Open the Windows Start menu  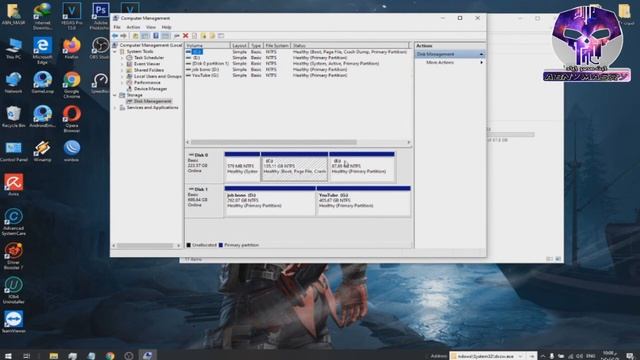click(8, 356)
